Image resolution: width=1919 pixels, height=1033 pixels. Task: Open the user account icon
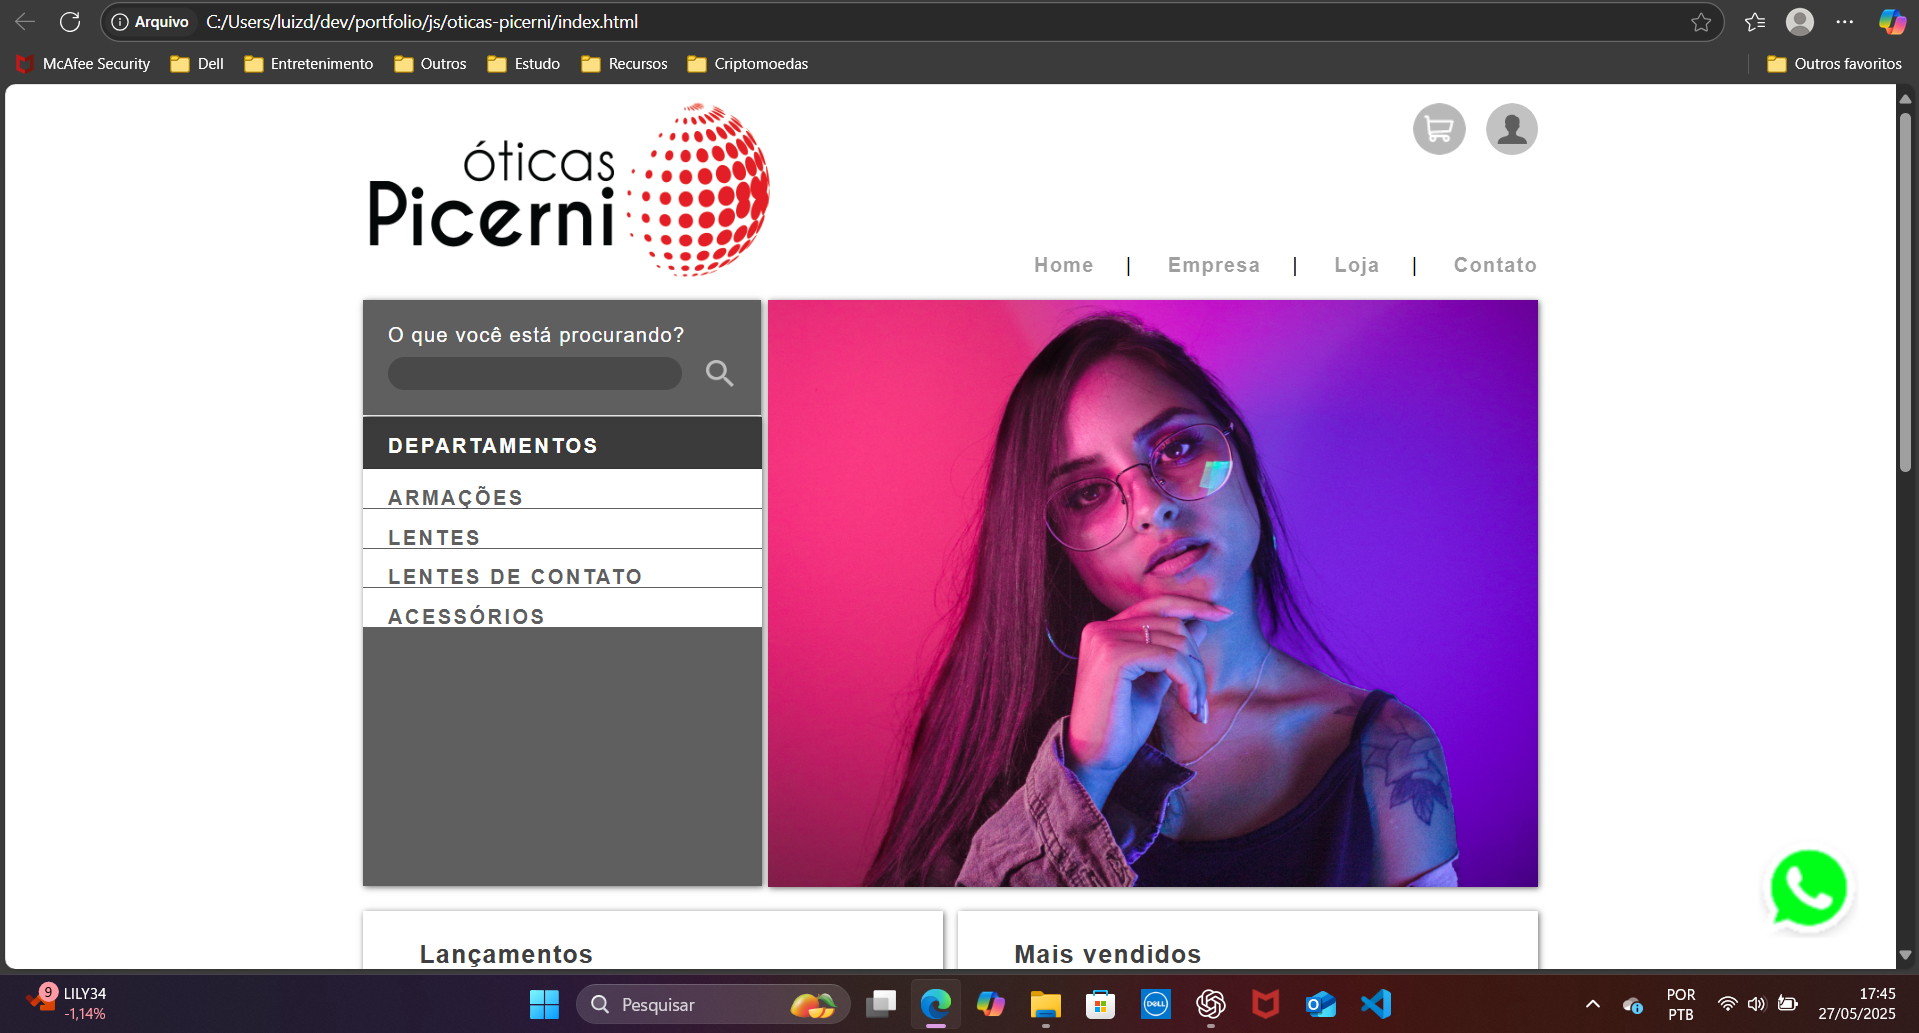(x=1510, y=128)
